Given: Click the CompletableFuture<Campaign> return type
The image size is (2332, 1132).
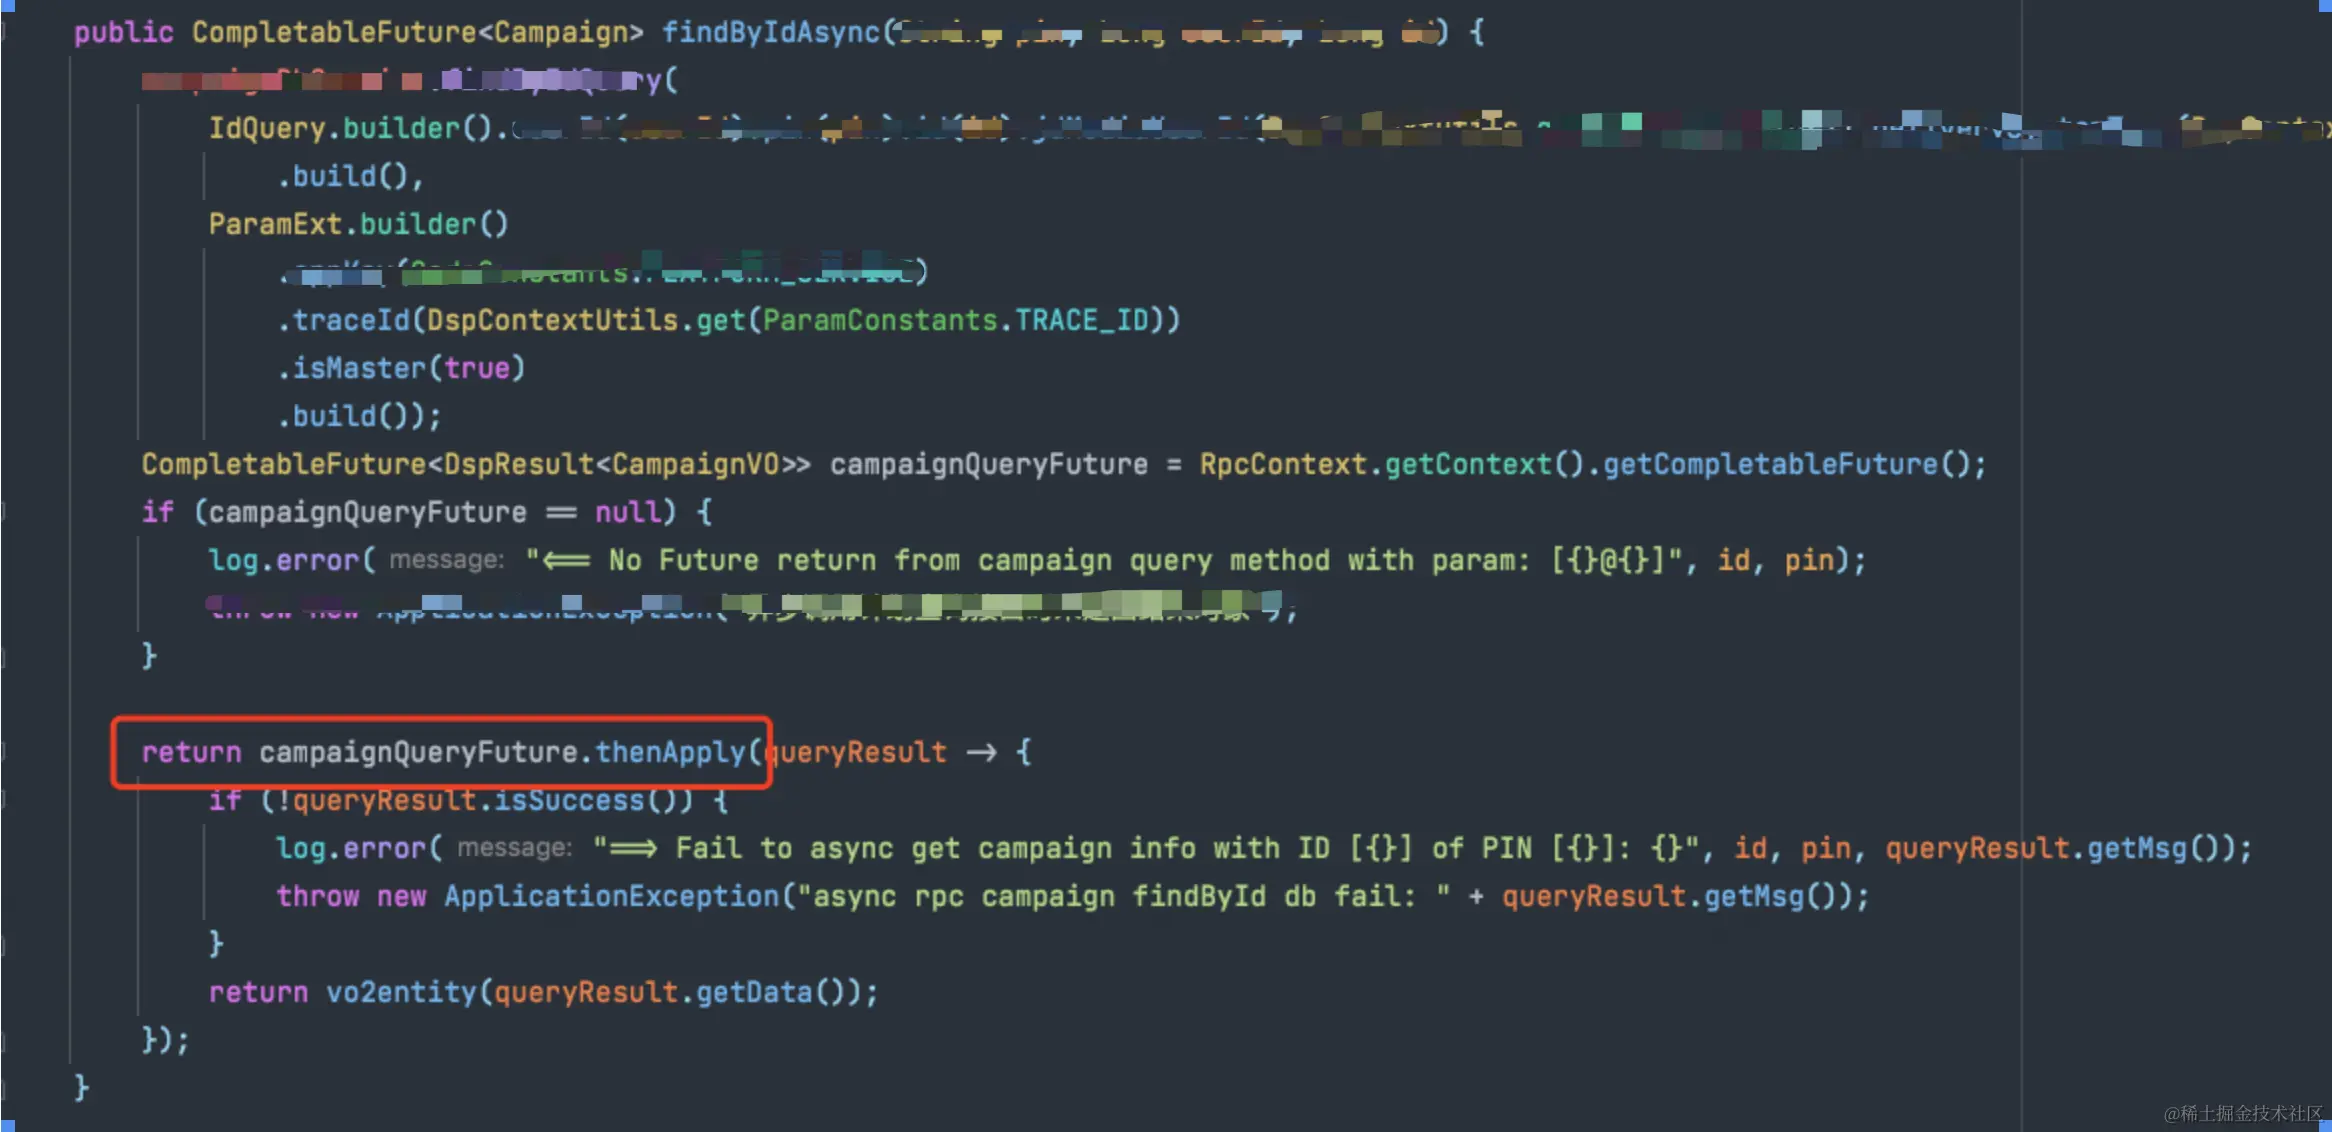Looking at the screenshot, I should [x=418, y=33].
